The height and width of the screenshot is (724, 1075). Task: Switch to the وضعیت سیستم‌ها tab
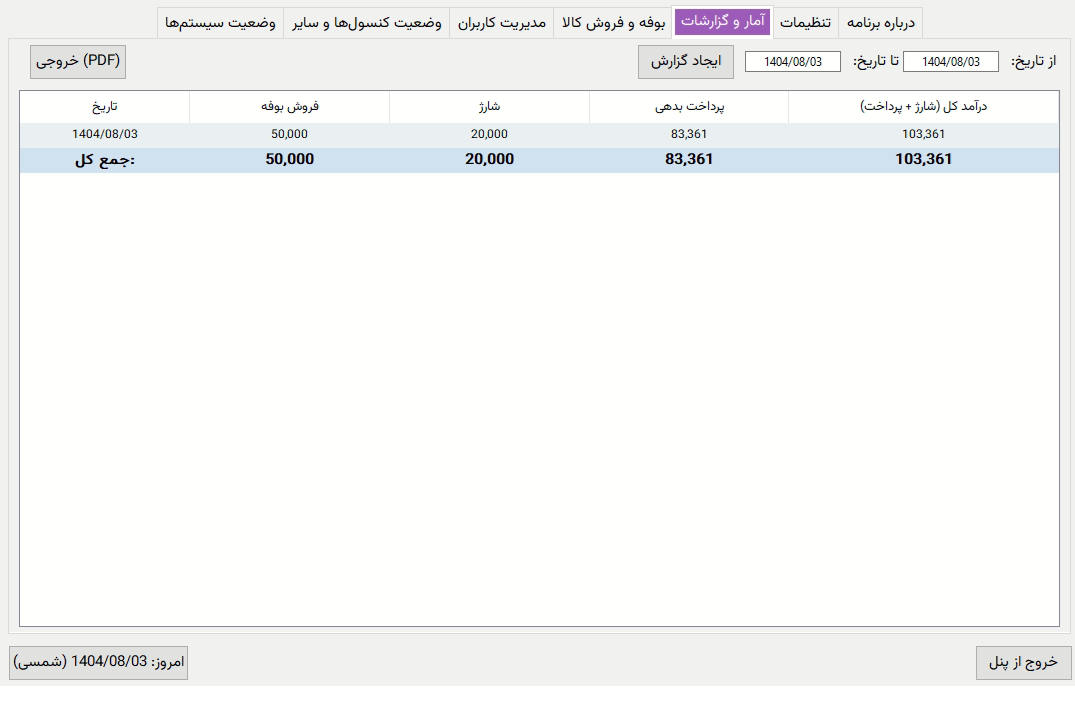coord(221,22)
